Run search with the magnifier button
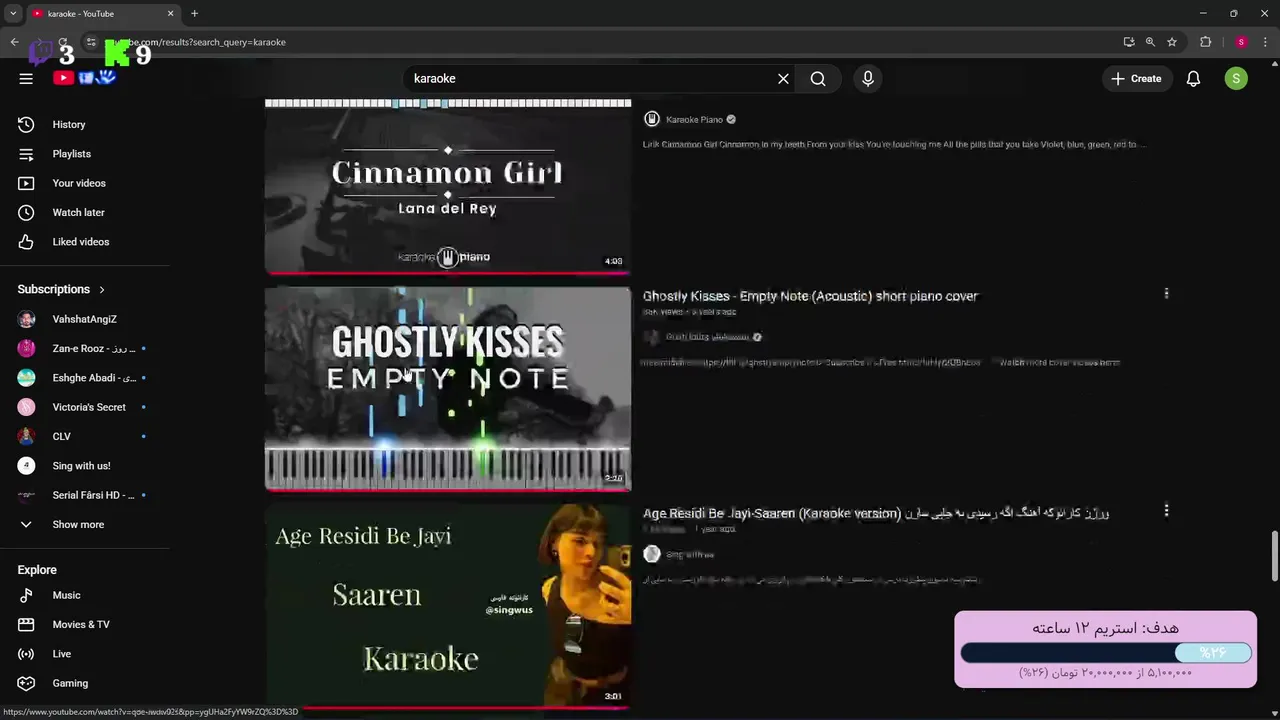1280x720 pixels. click(818, 78)
